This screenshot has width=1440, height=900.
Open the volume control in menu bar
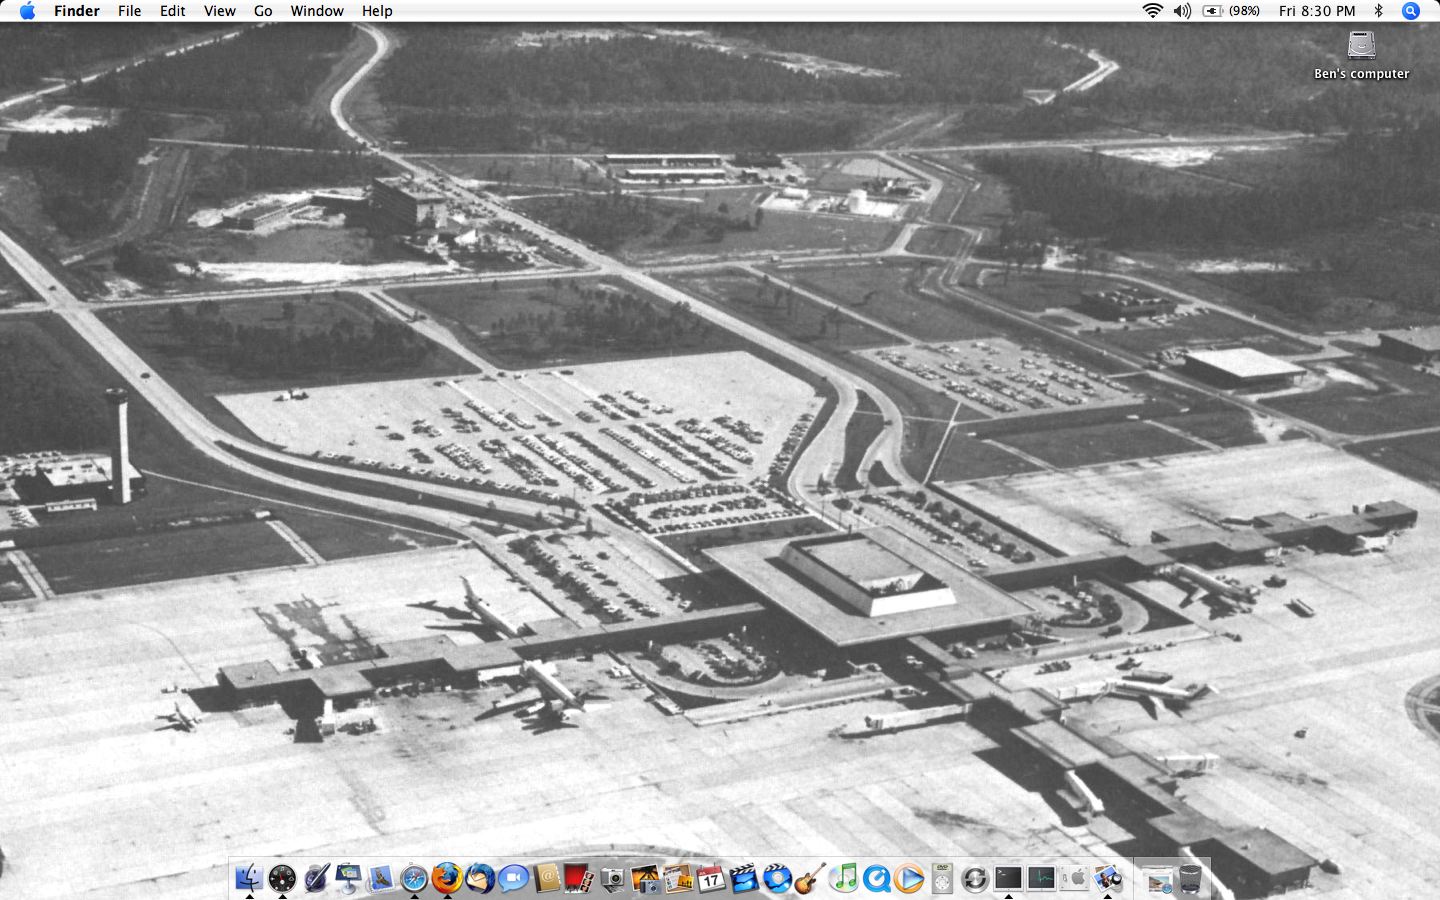point(1182,11)
